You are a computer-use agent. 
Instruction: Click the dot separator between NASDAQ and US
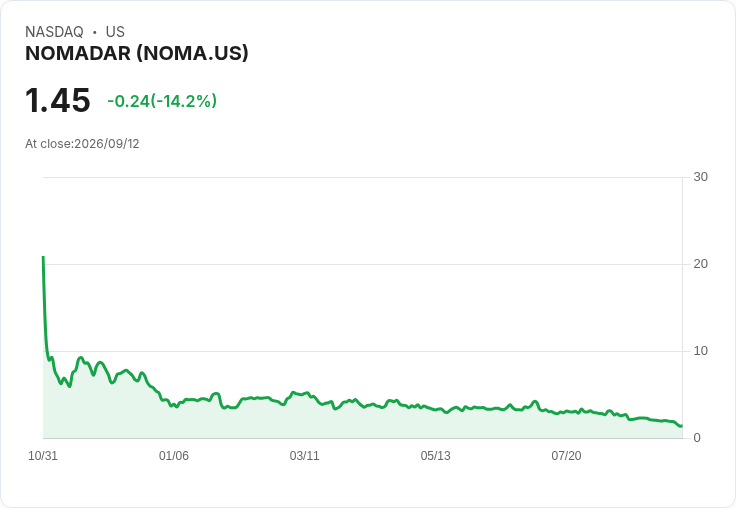coord(95,32)
